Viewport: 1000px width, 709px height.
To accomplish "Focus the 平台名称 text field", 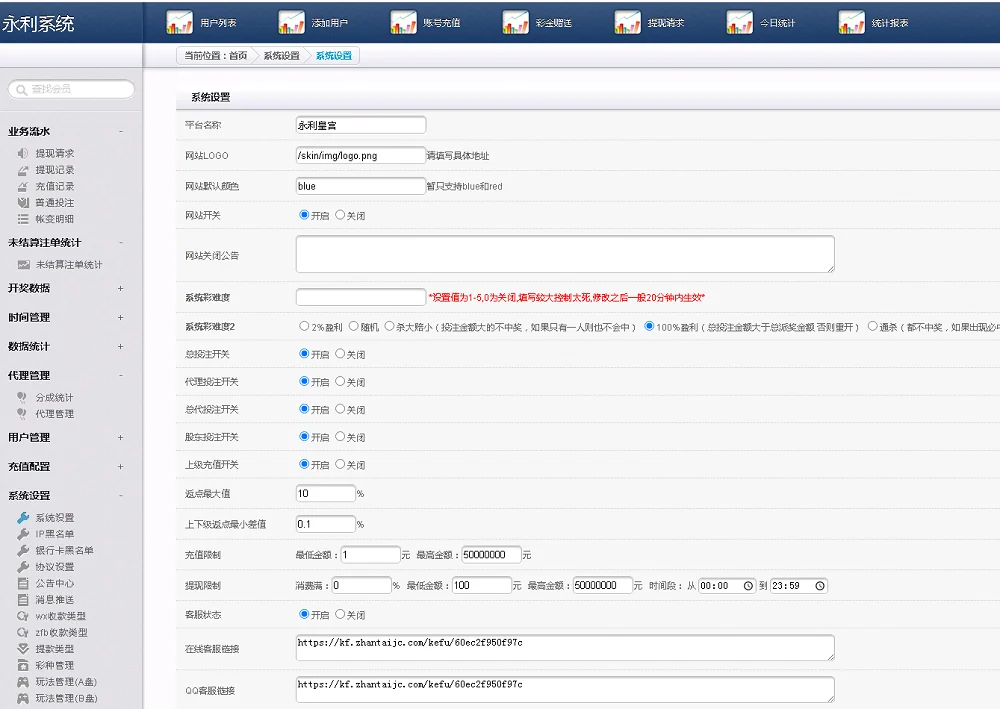I will click(x=361, y=125).
